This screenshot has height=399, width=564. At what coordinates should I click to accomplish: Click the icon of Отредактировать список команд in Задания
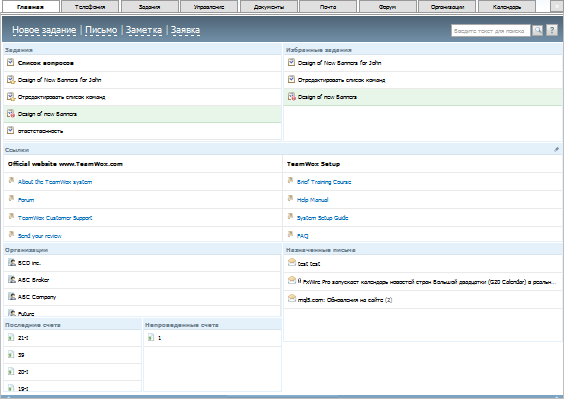[x=11, y=96]
